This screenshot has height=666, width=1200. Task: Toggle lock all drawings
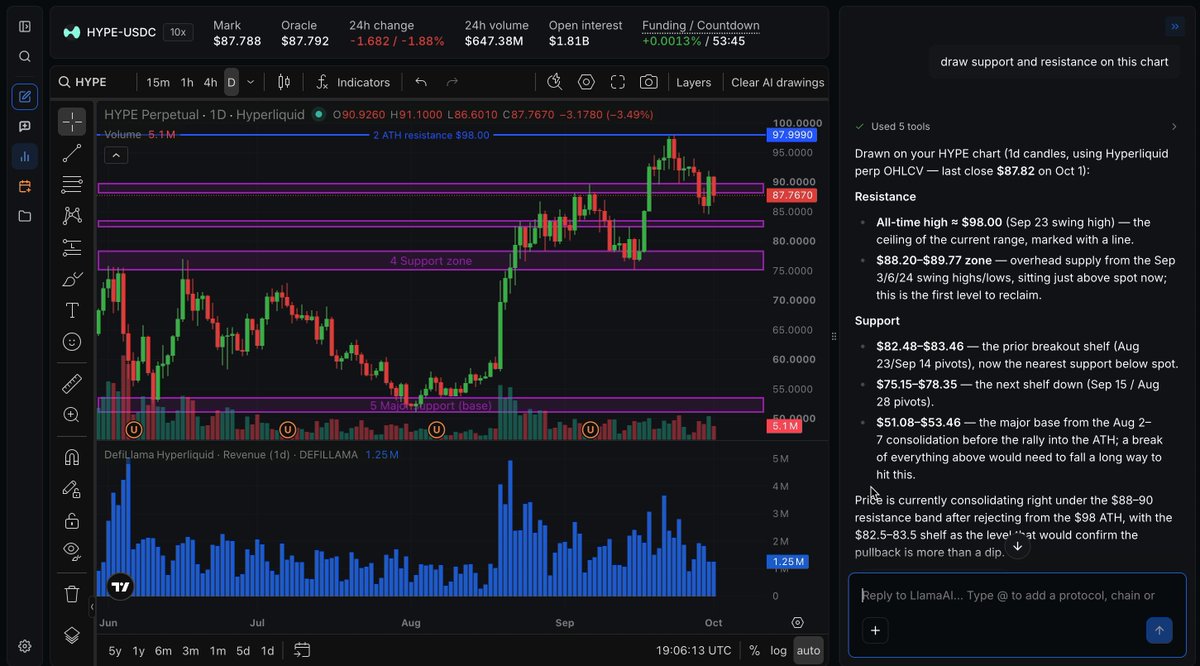coord(72,521)
